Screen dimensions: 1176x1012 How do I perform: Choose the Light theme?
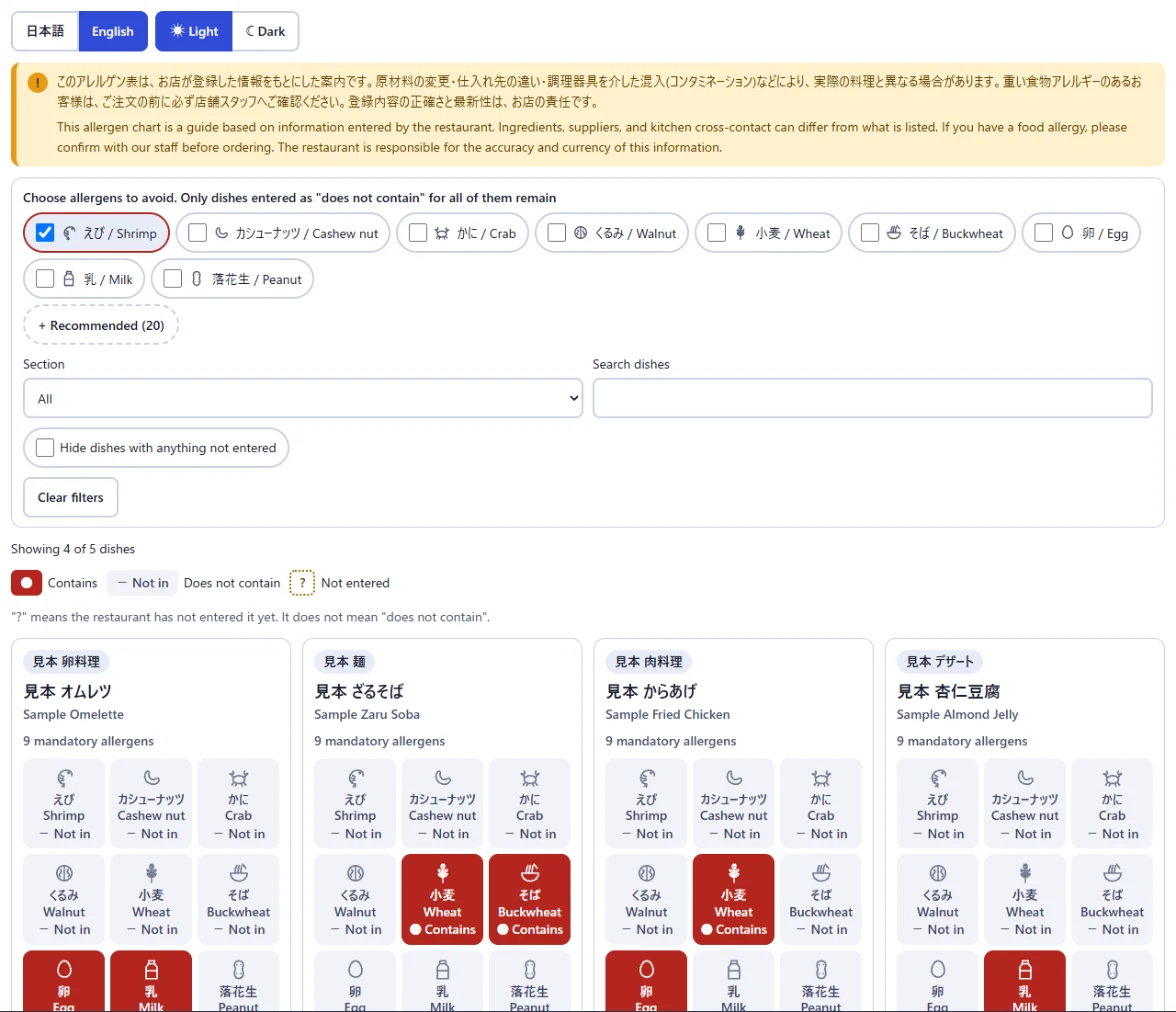pos(194,32)
